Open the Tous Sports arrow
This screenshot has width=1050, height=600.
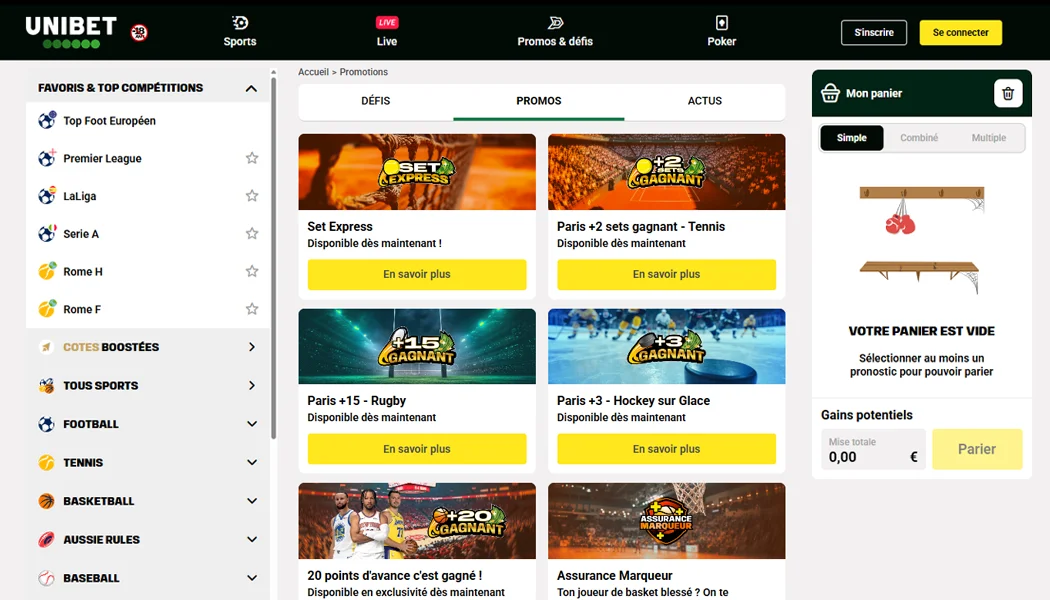pos(252,386)
